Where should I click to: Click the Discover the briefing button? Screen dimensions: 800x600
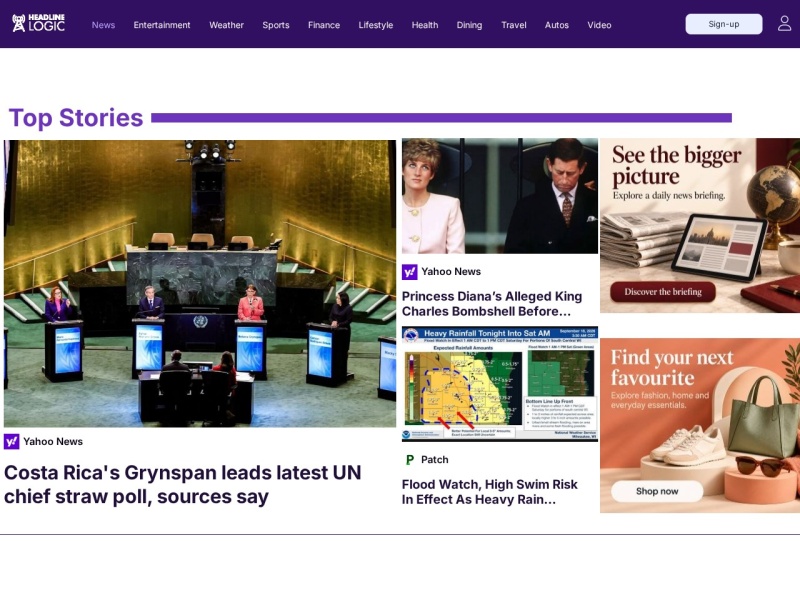(663, 292)
